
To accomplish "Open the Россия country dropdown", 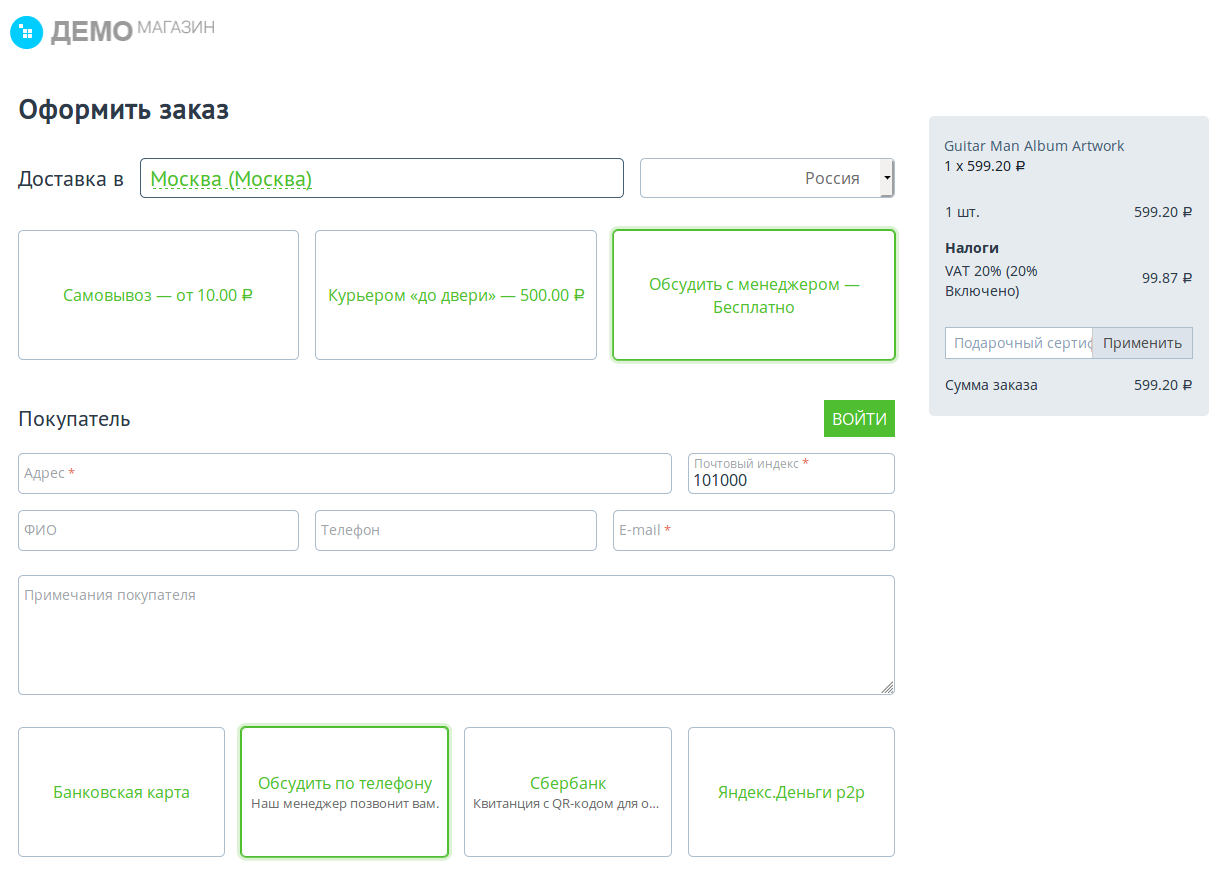I will 767,178.
